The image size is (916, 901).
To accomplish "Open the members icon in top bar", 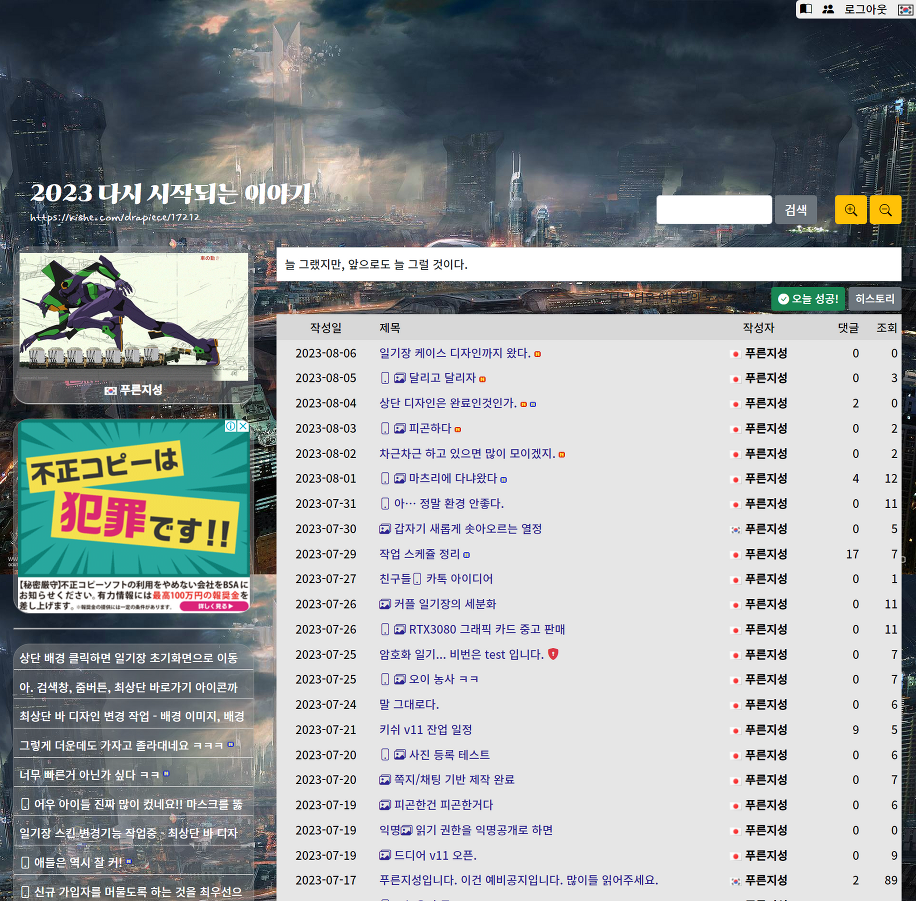I will pyautogui.click(x=828, y=9).
